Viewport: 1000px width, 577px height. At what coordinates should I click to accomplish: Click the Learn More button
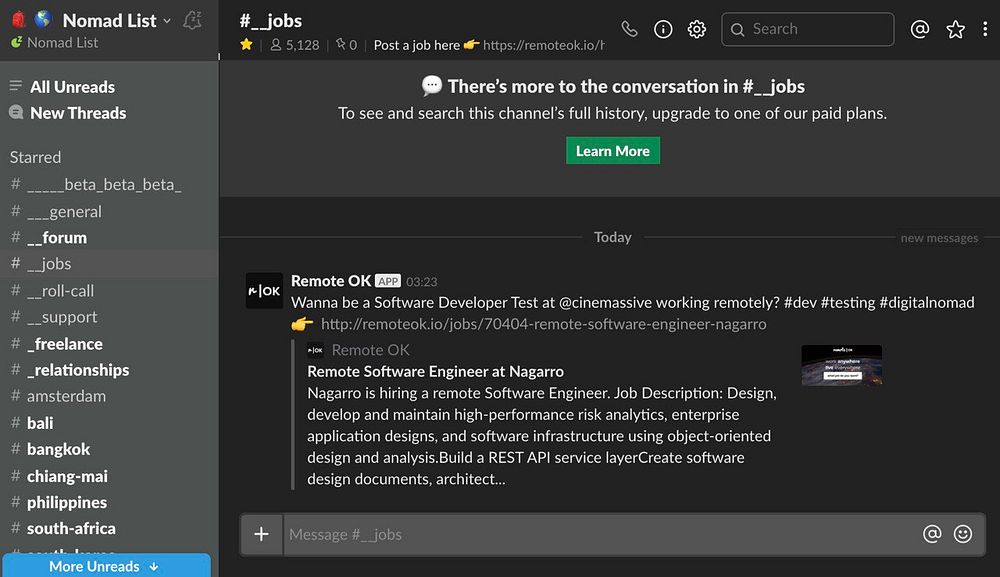tap(612, 151)
